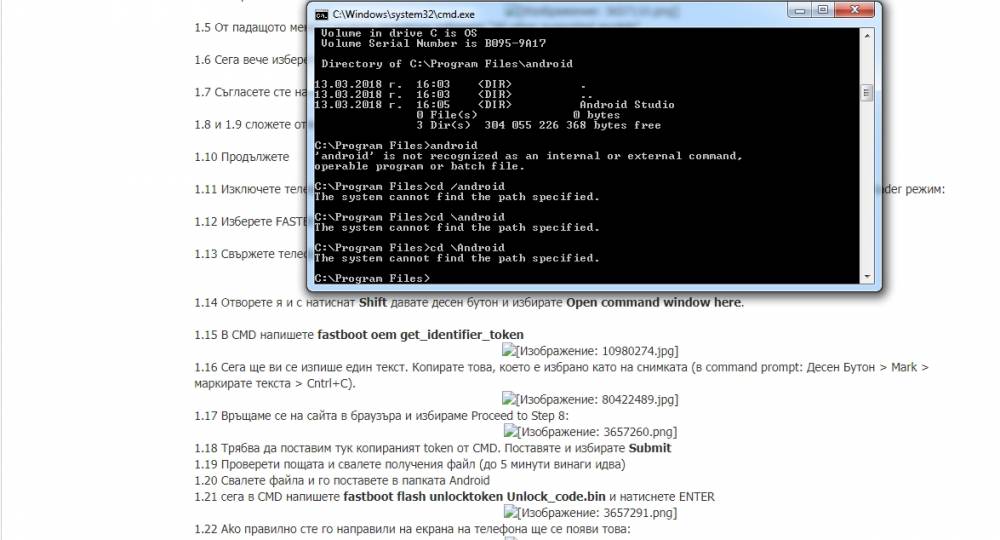Click 'Volume in drive C is OS' line
Screen dimensions: 1000x540
[x=399, y=33]
